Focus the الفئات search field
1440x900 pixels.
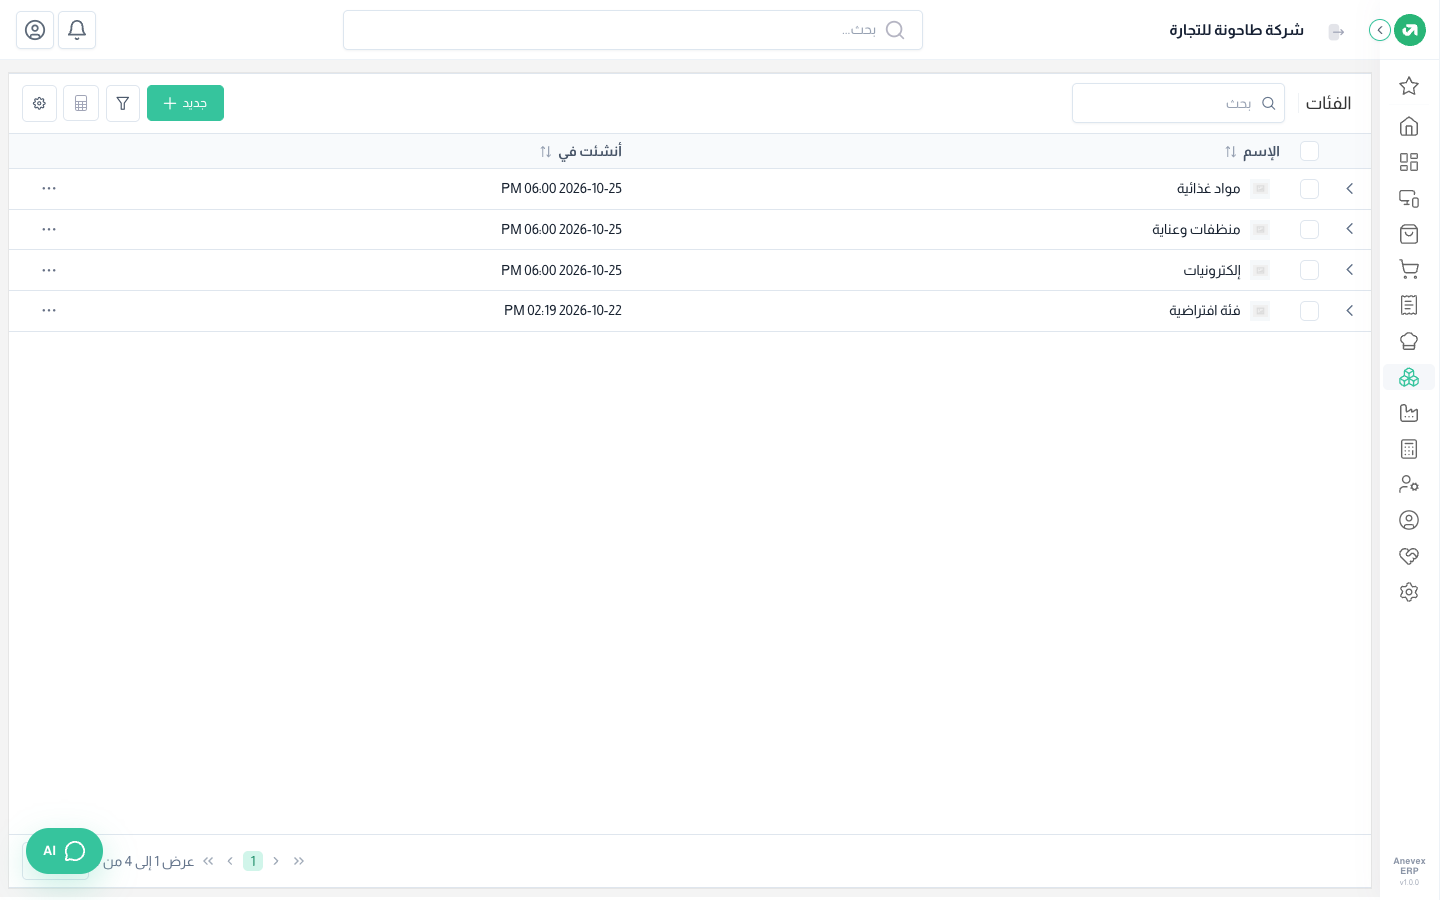tap(1178, 103)
